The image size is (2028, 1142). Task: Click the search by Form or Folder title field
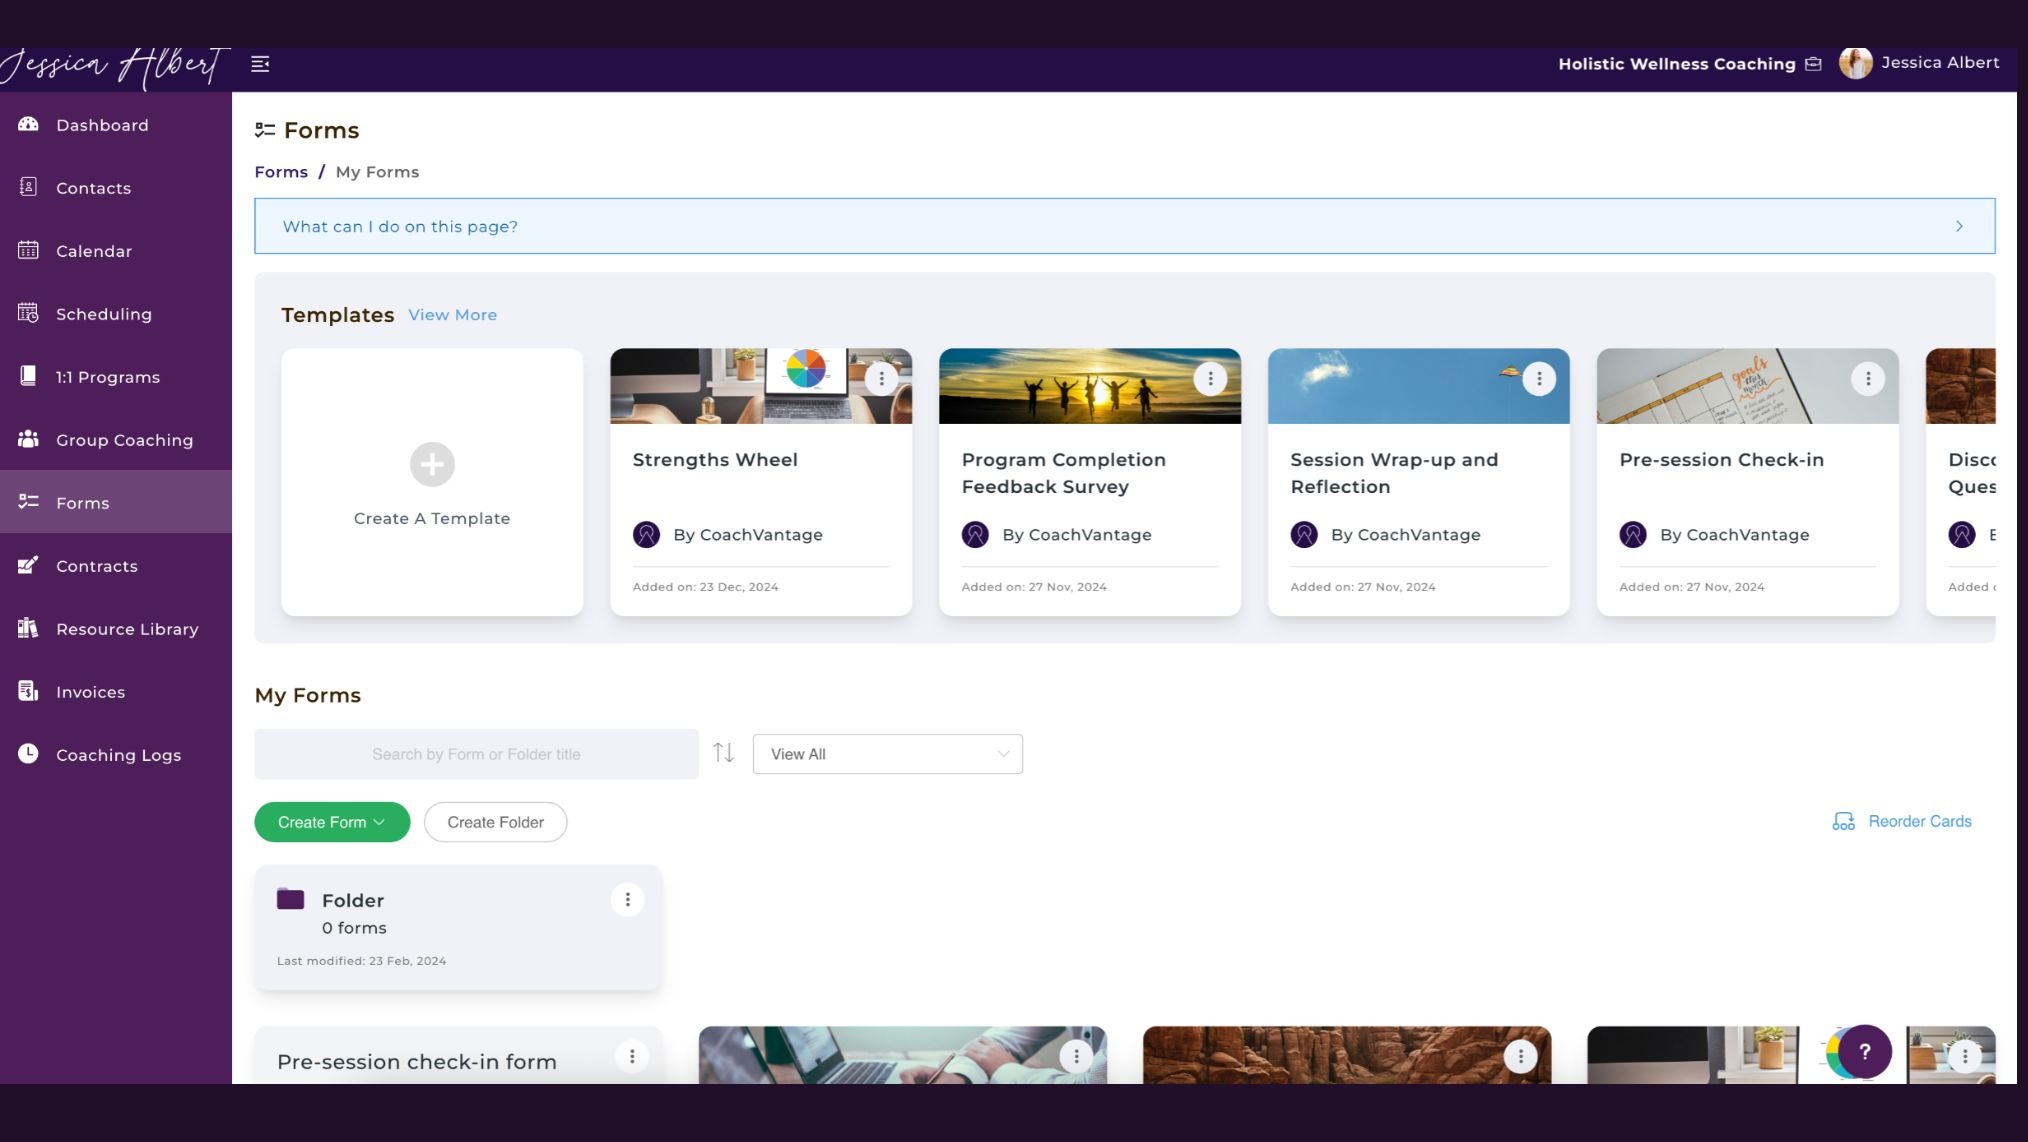click(476, 754)
